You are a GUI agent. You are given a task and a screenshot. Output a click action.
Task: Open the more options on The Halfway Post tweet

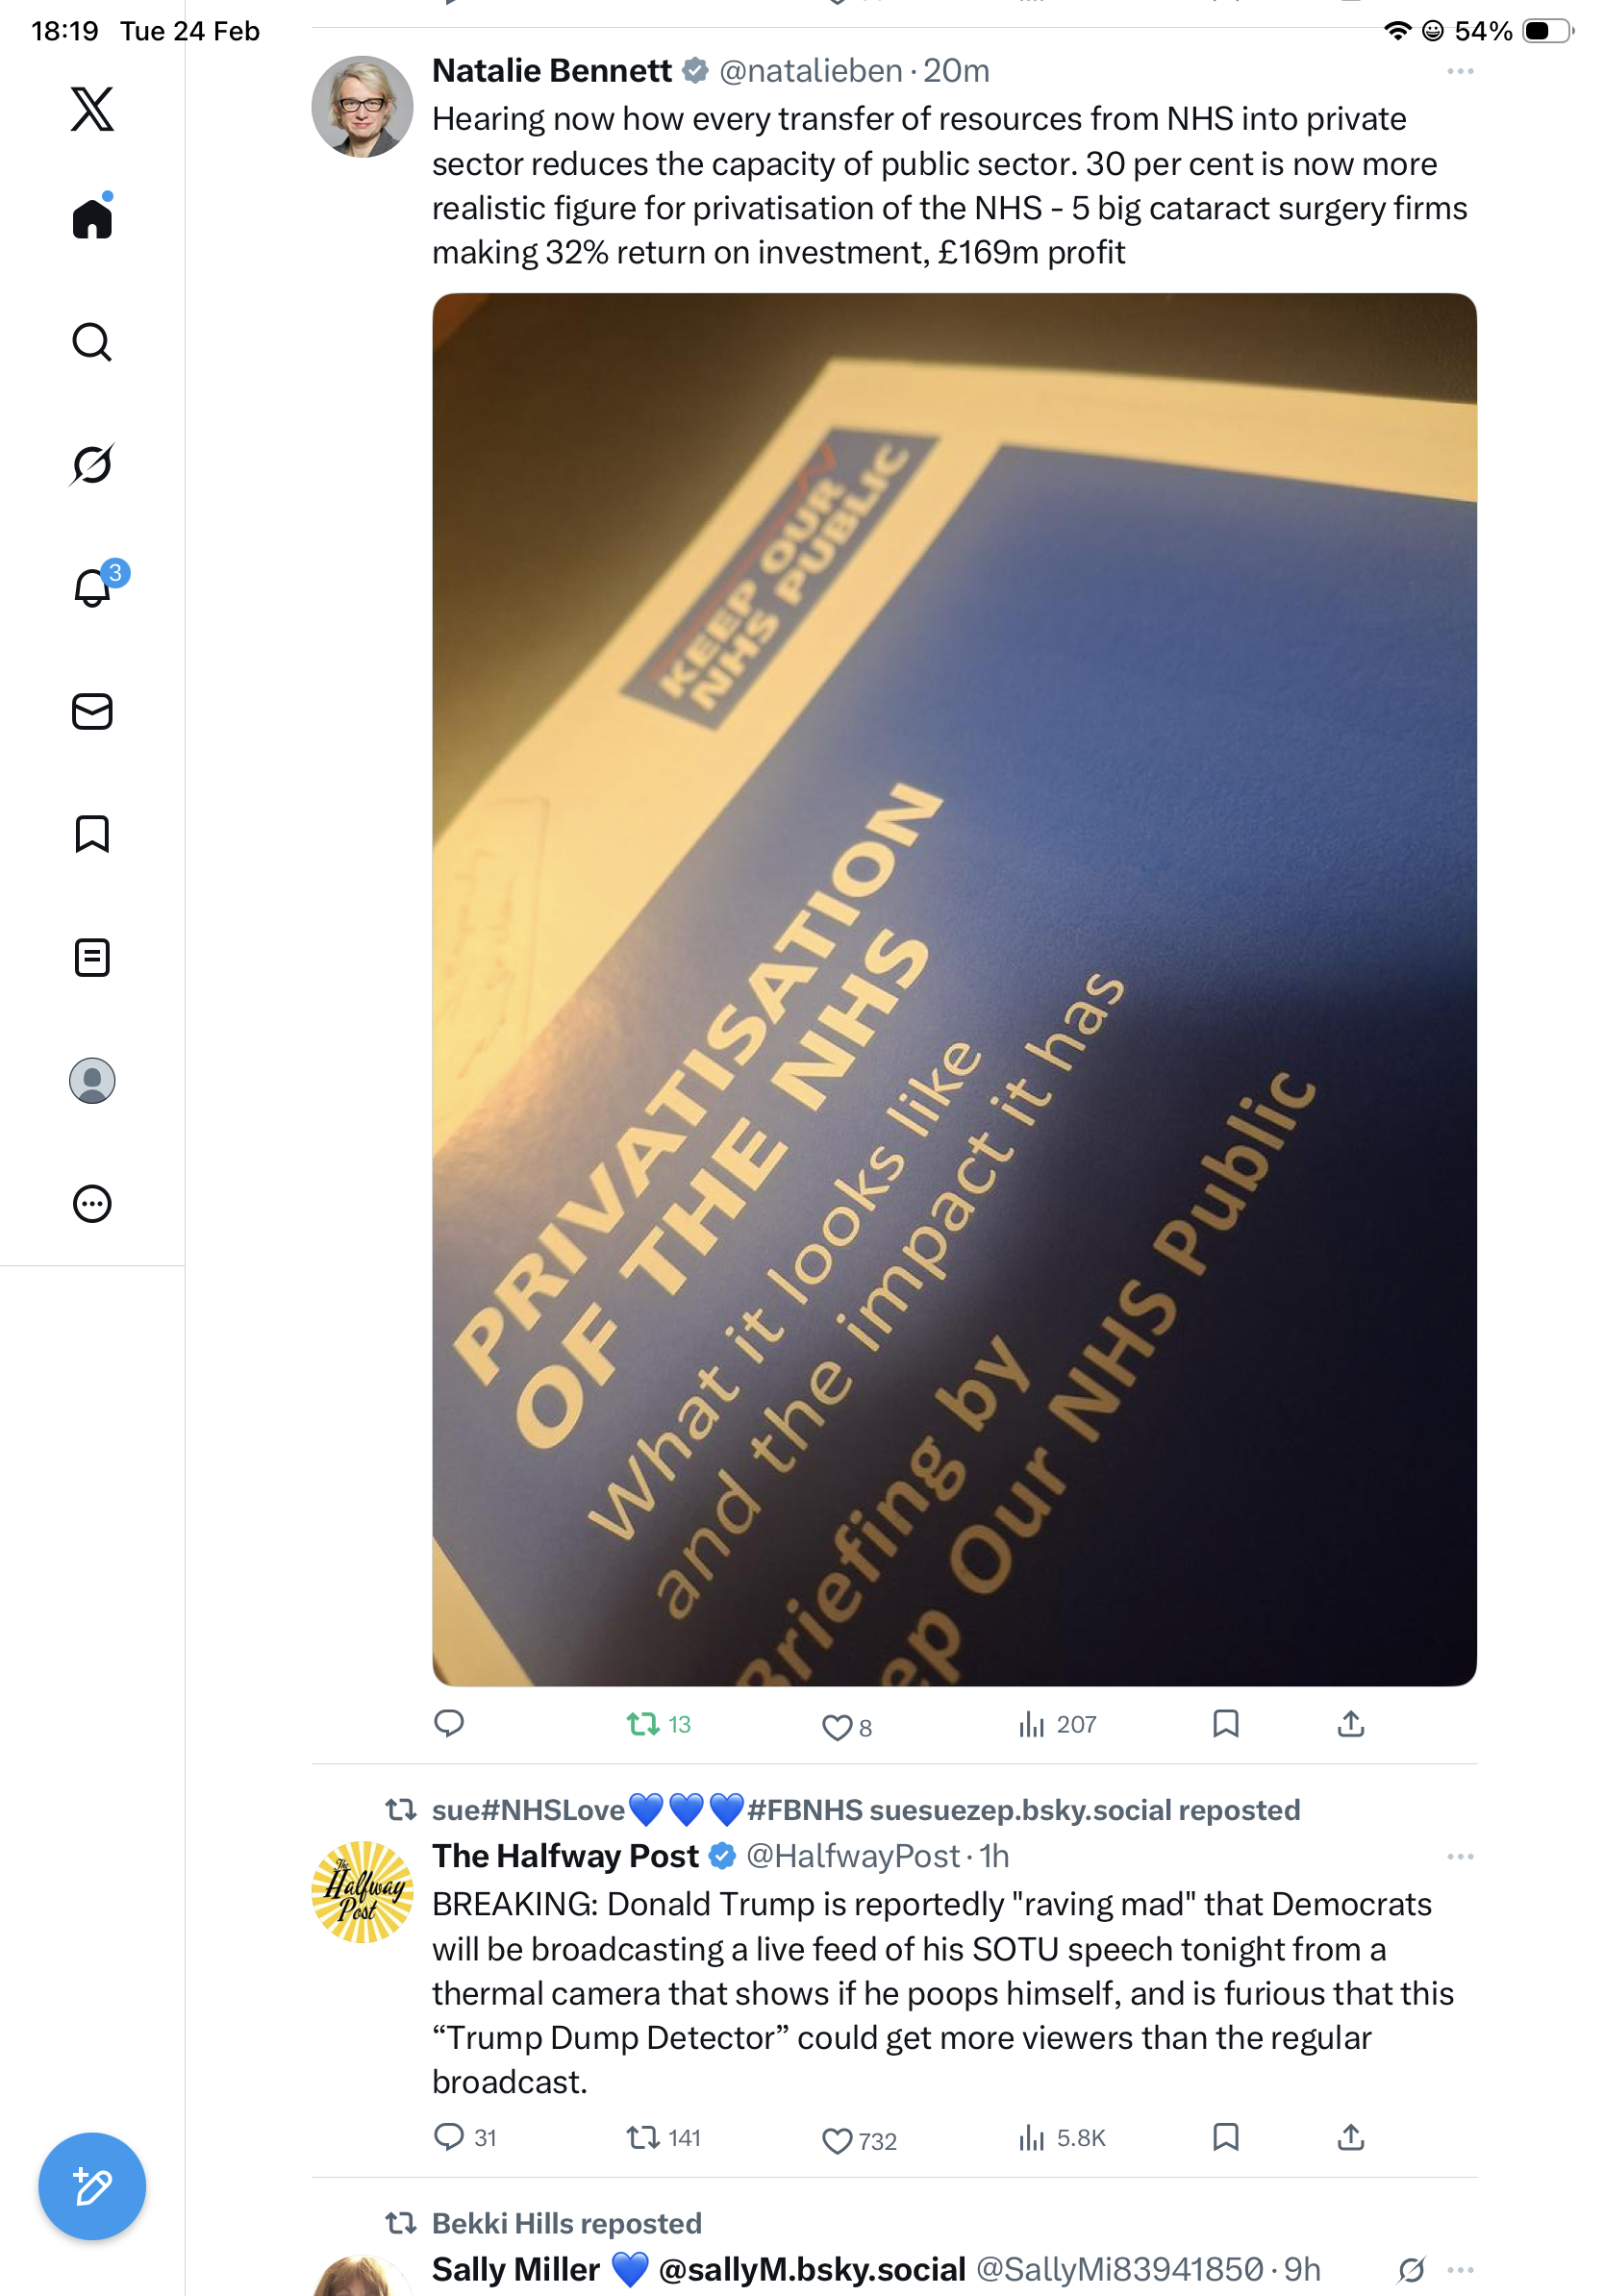click(1460, 1856)
